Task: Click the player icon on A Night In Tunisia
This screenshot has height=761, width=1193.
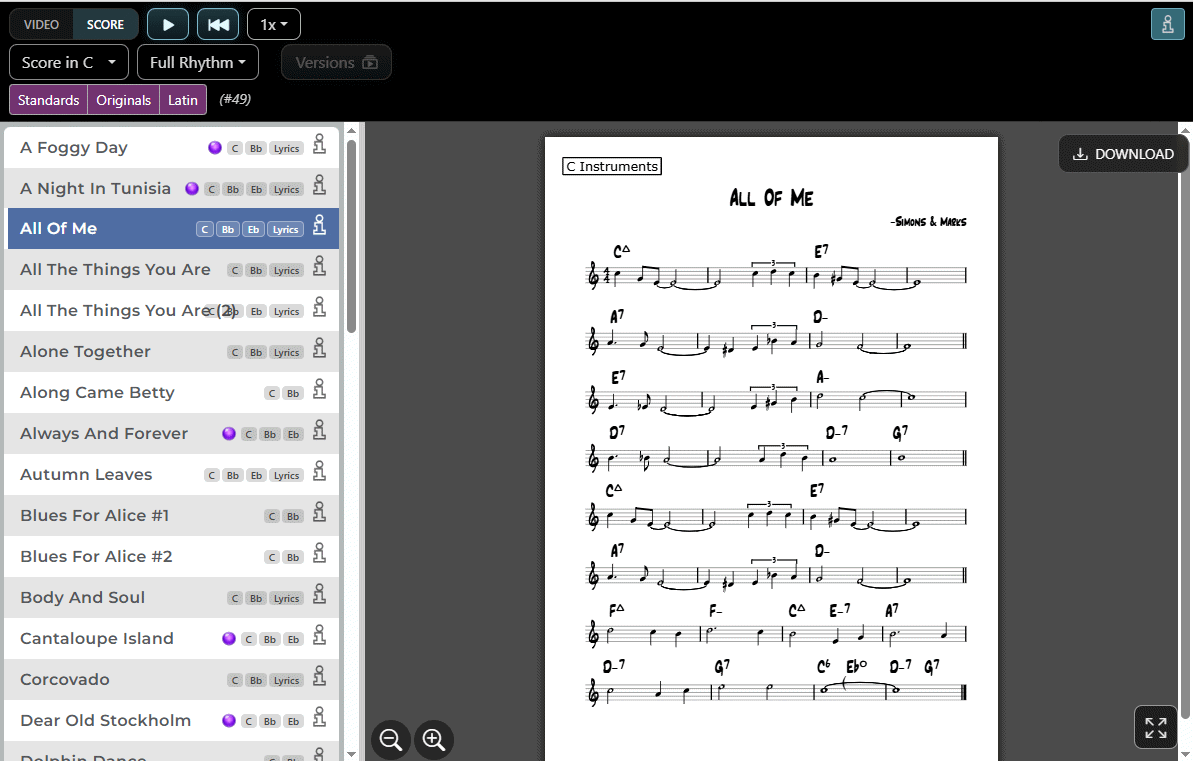Action: click(320, 185)
